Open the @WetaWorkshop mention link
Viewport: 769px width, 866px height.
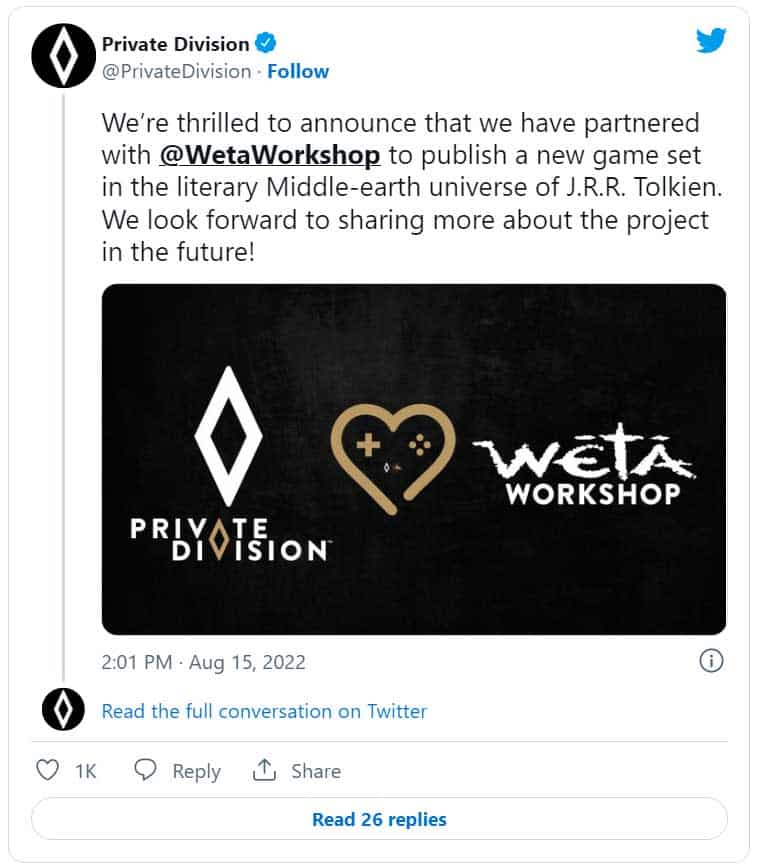[x=270, y=155]
